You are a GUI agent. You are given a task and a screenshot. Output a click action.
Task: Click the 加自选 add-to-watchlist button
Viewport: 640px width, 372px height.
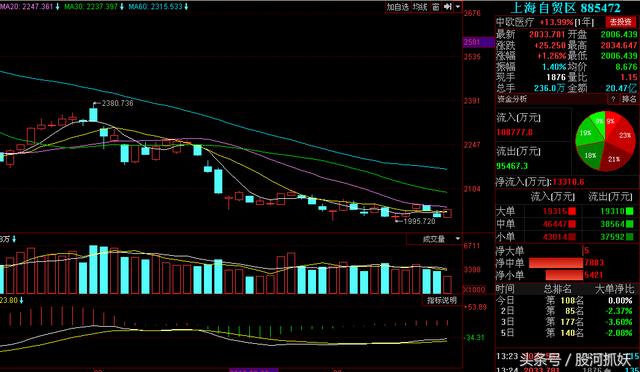point(398,7)
